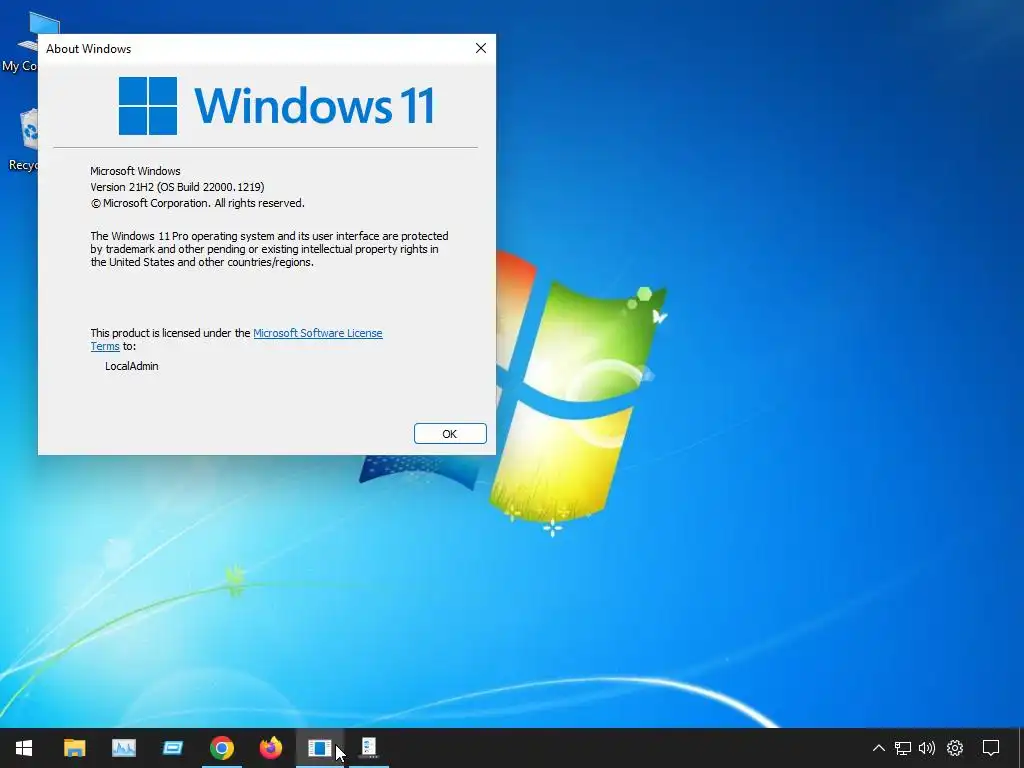Select the Recycle Bin desktop icon
This screenshot has width=1024, height=768.
click(22, 140)
